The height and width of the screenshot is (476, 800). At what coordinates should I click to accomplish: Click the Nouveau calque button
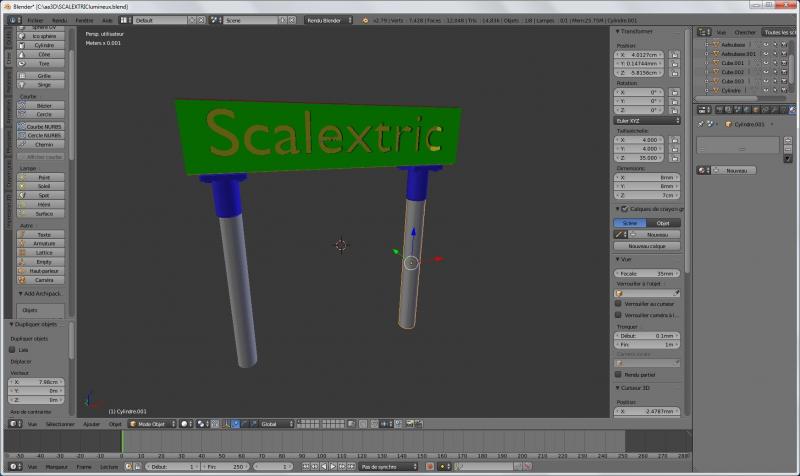(648, 245)
